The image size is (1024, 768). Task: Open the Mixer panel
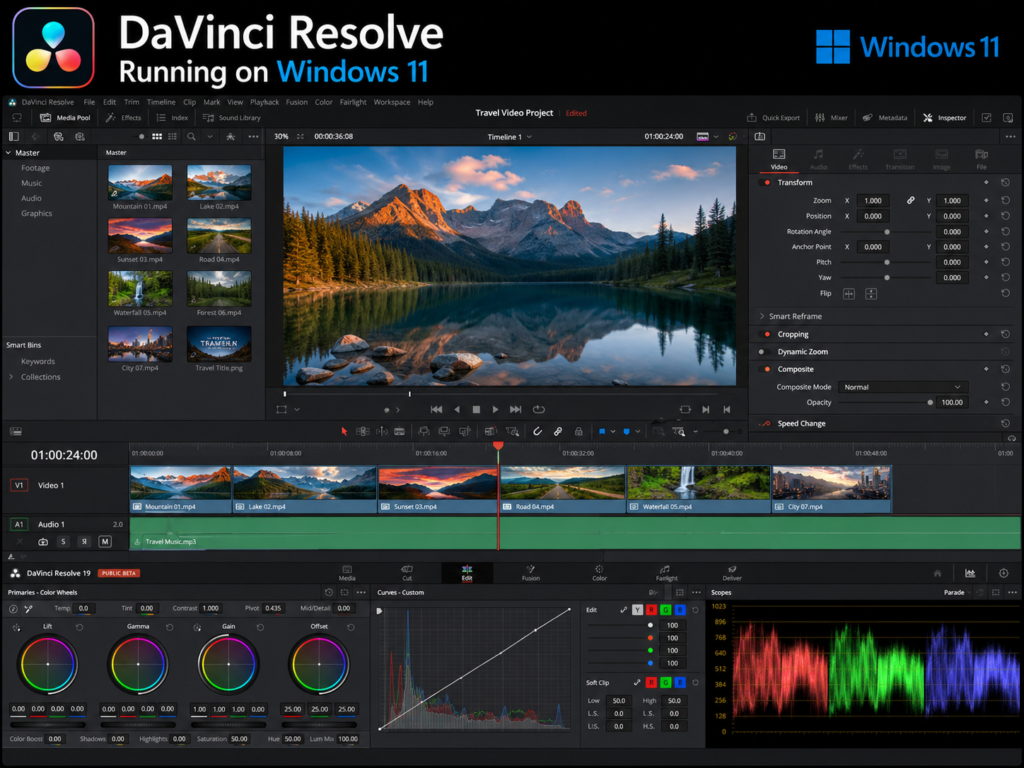pos(831,118)
